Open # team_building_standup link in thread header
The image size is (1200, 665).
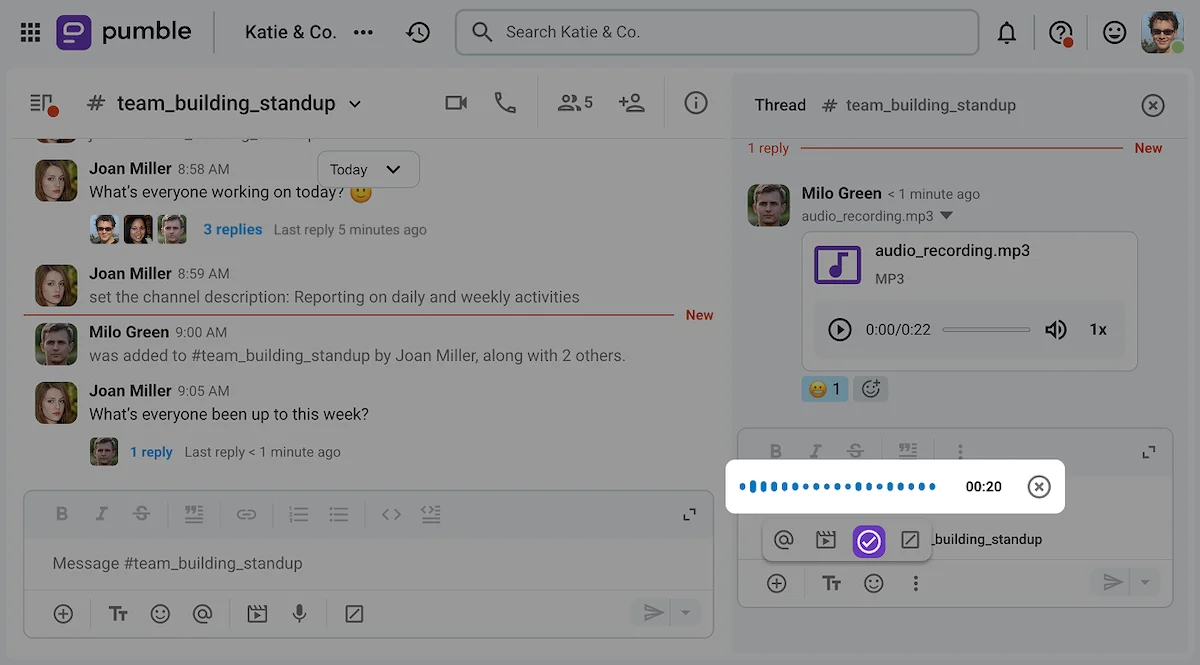coord(919,104)
